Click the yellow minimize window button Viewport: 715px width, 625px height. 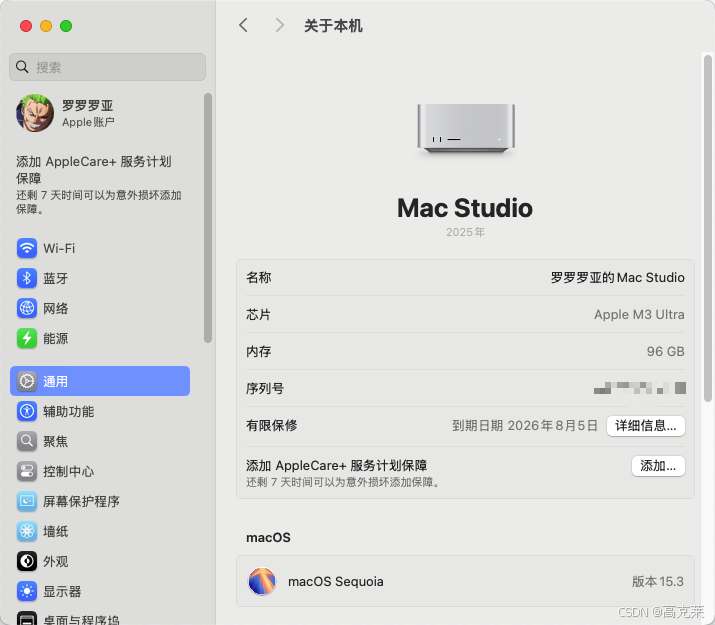tap(46, 26)
